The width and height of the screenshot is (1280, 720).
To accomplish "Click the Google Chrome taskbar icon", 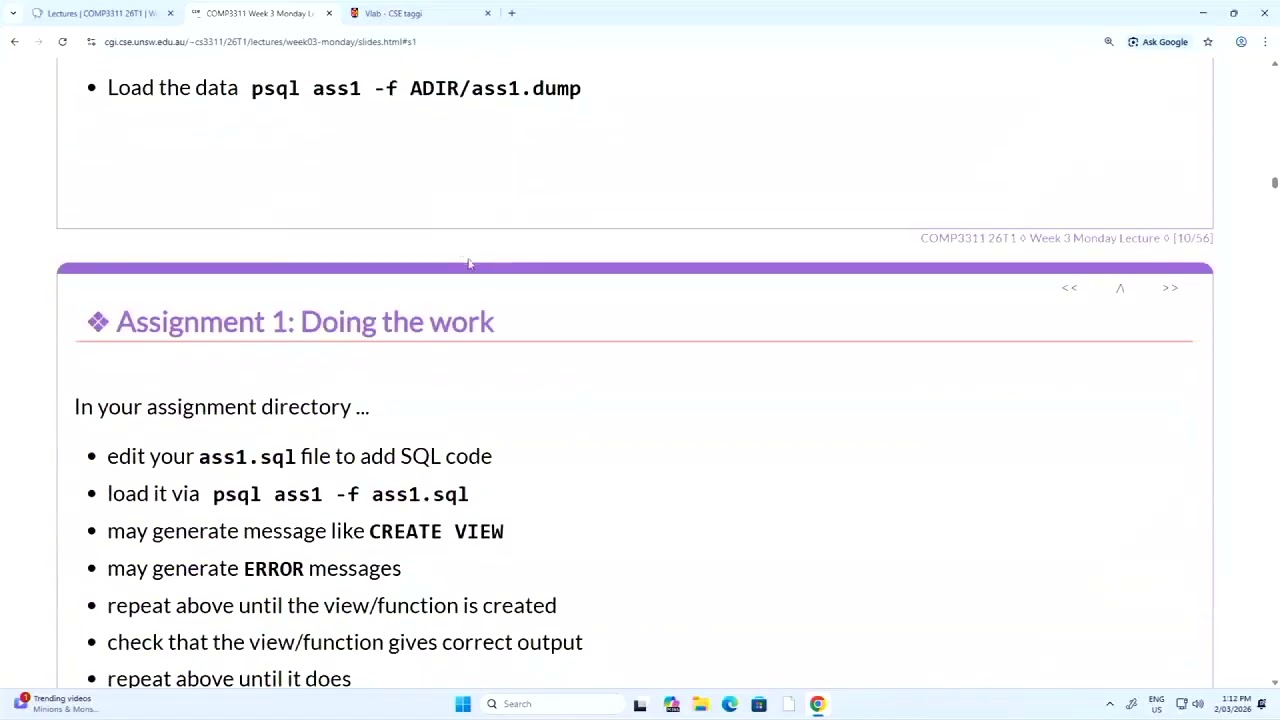I will (818, 704).
